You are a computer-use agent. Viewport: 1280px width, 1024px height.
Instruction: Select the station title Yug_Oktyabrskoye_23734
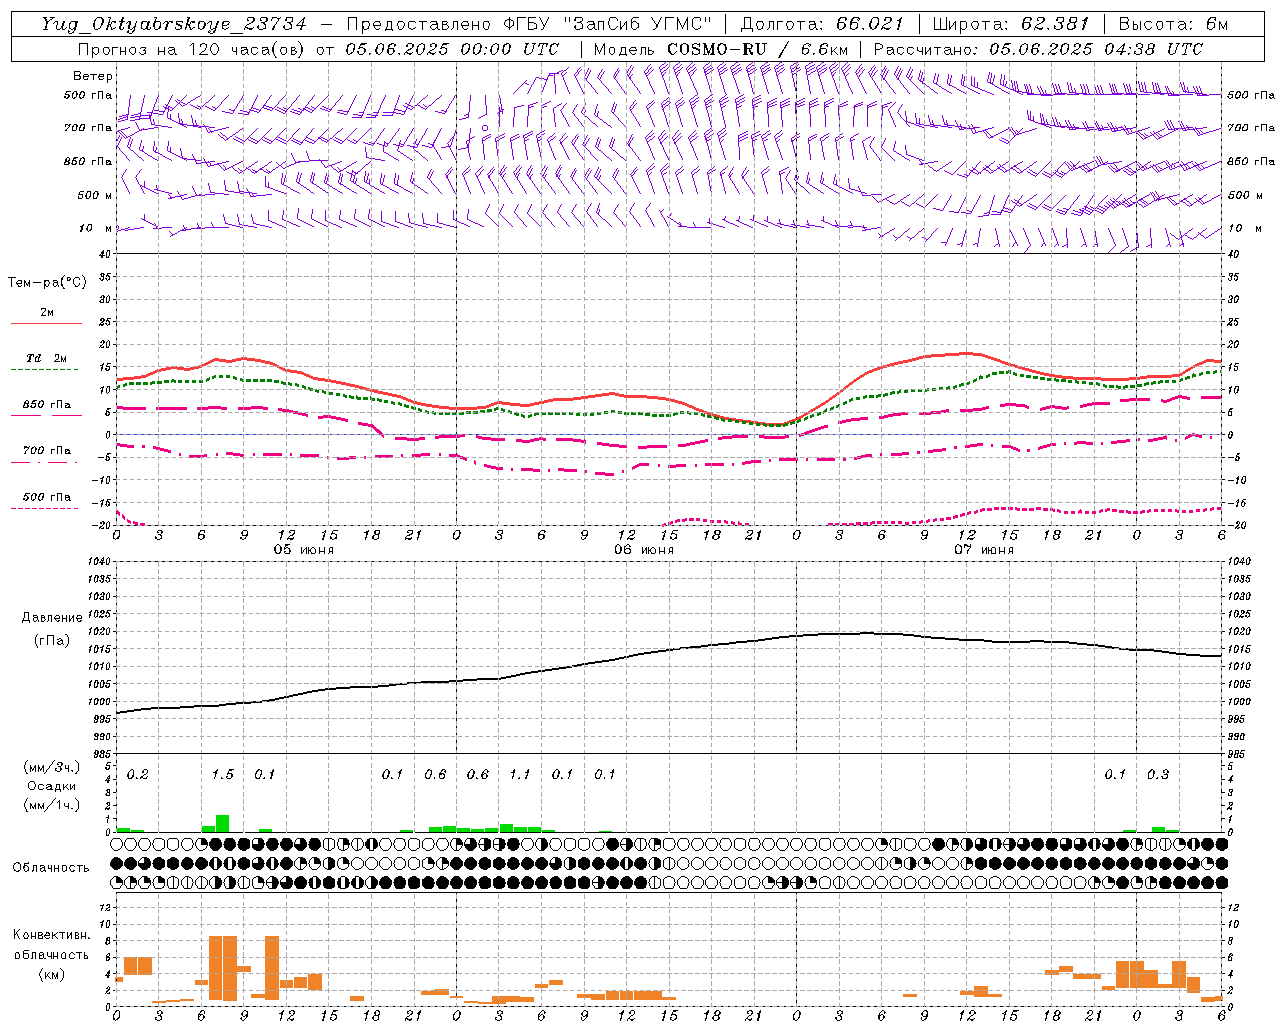(173, 24)
